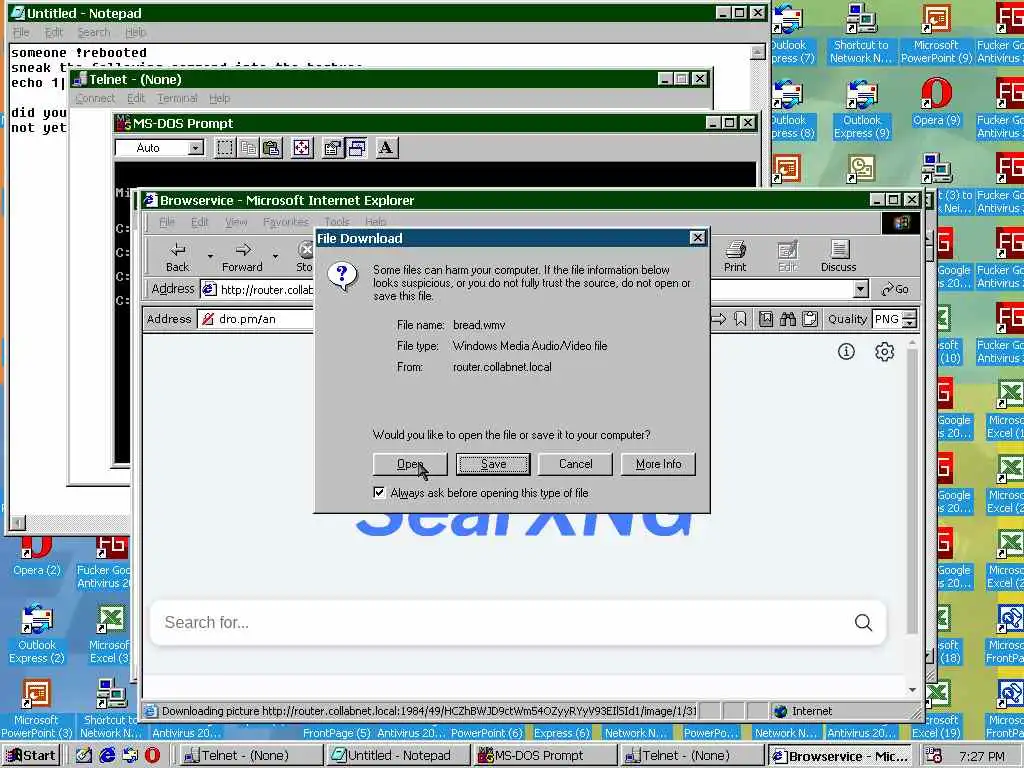Toggle the Background icon in MS-DOS toolbar
Screen dimensions: 1024x768
[x=356, y=148]
